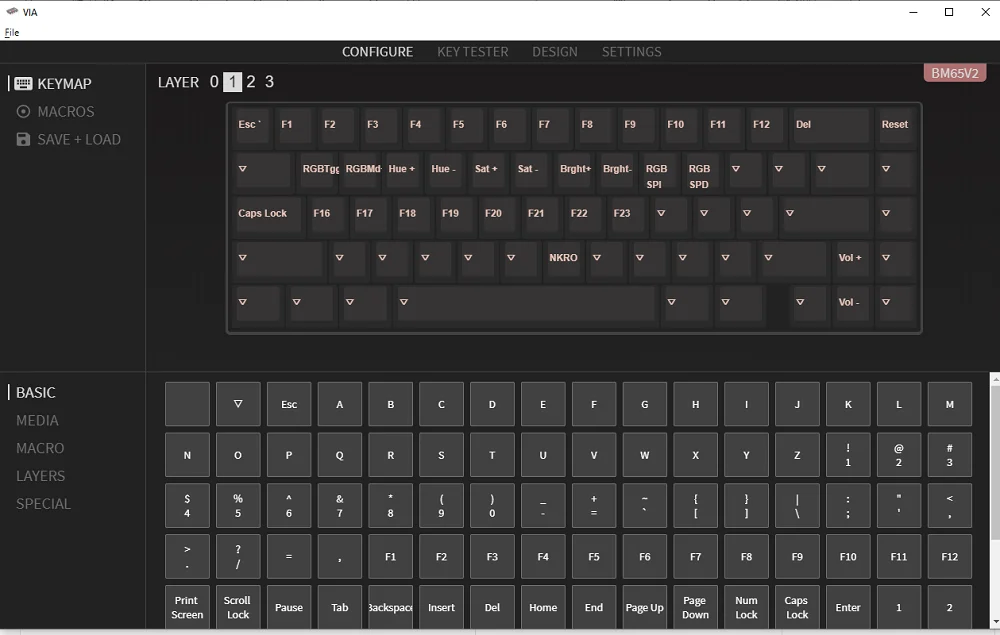Open the Design tab
Viewport: 1000px width, 635px height.
coord(554,52)
